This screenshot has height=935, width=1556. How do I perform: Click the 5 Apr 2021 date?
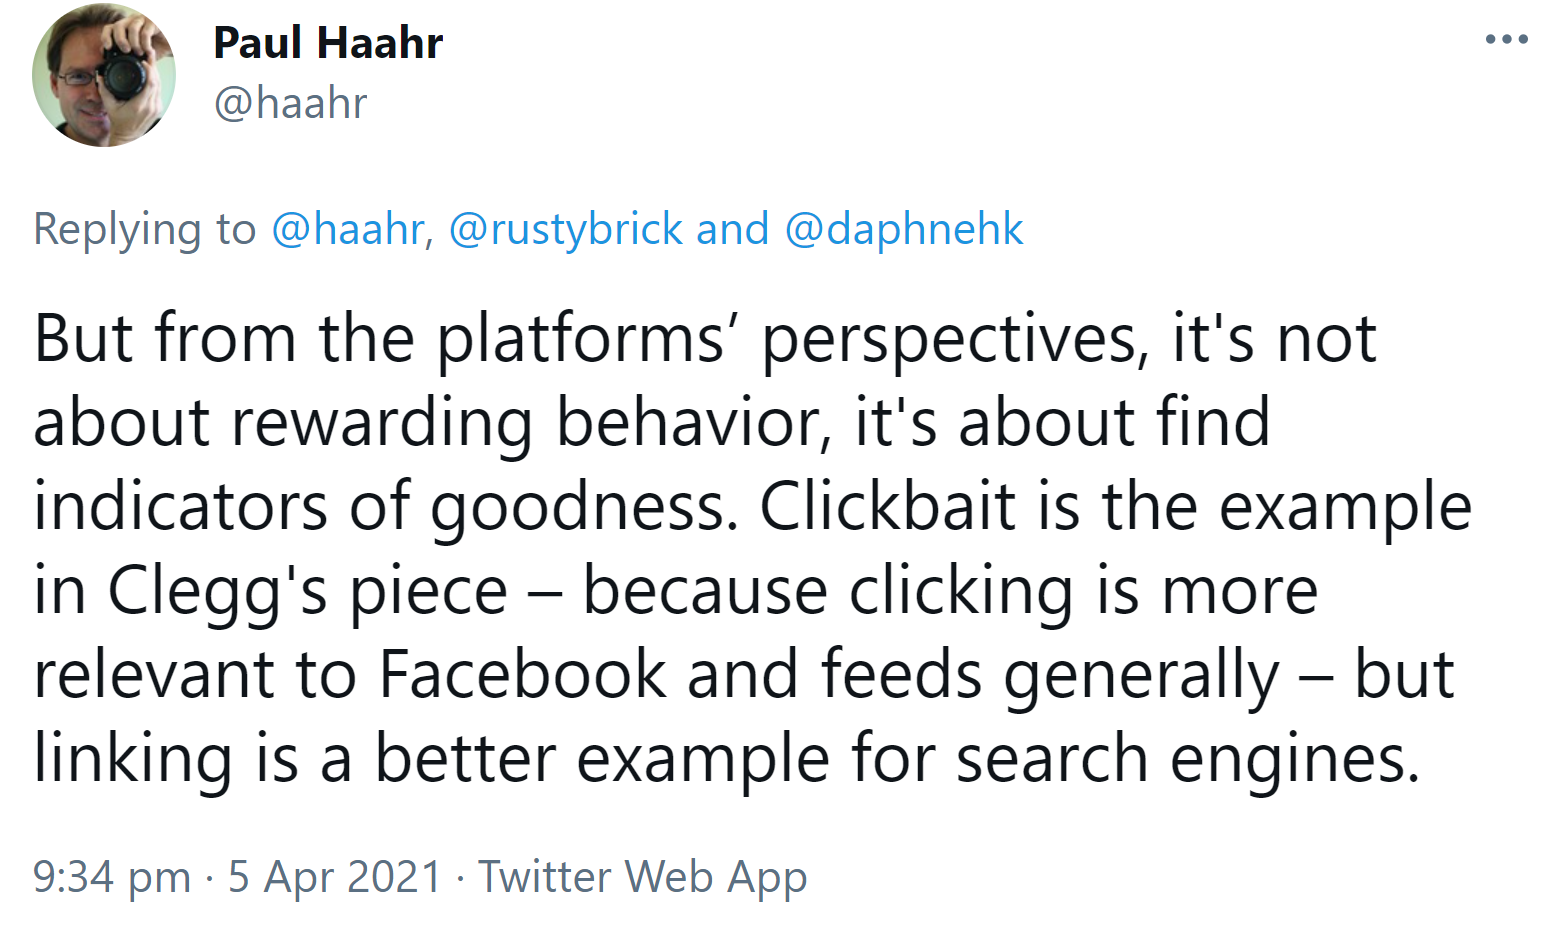click(334, 877)
